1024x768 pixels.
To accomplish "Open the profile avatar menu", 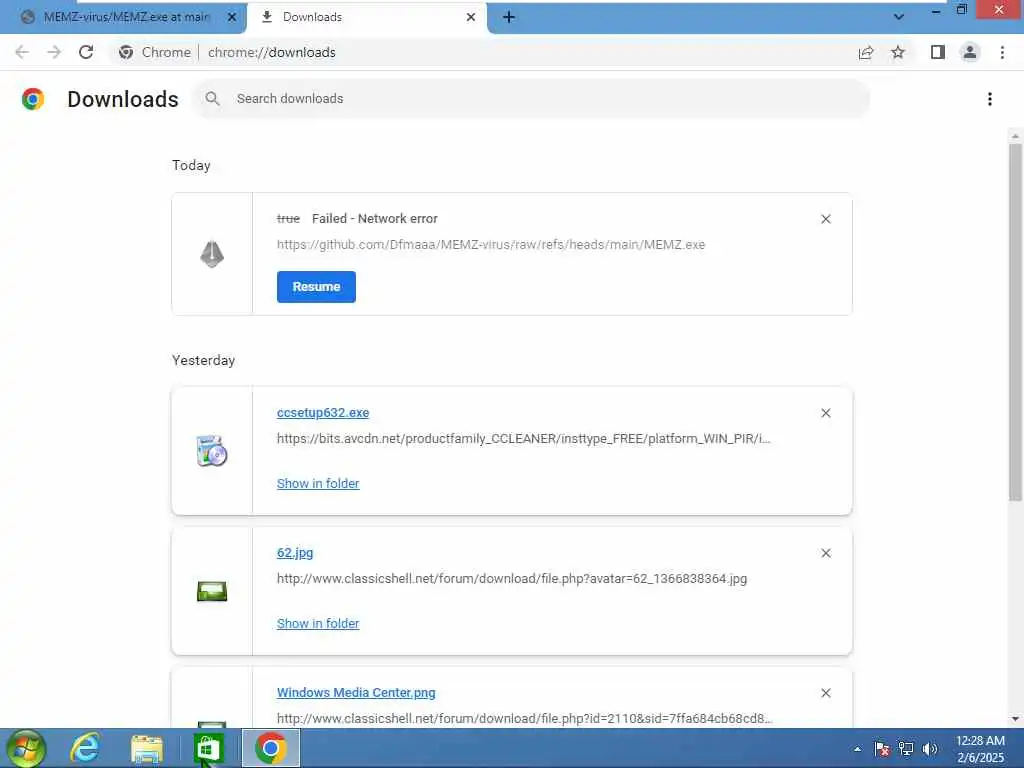I will 970,52.
